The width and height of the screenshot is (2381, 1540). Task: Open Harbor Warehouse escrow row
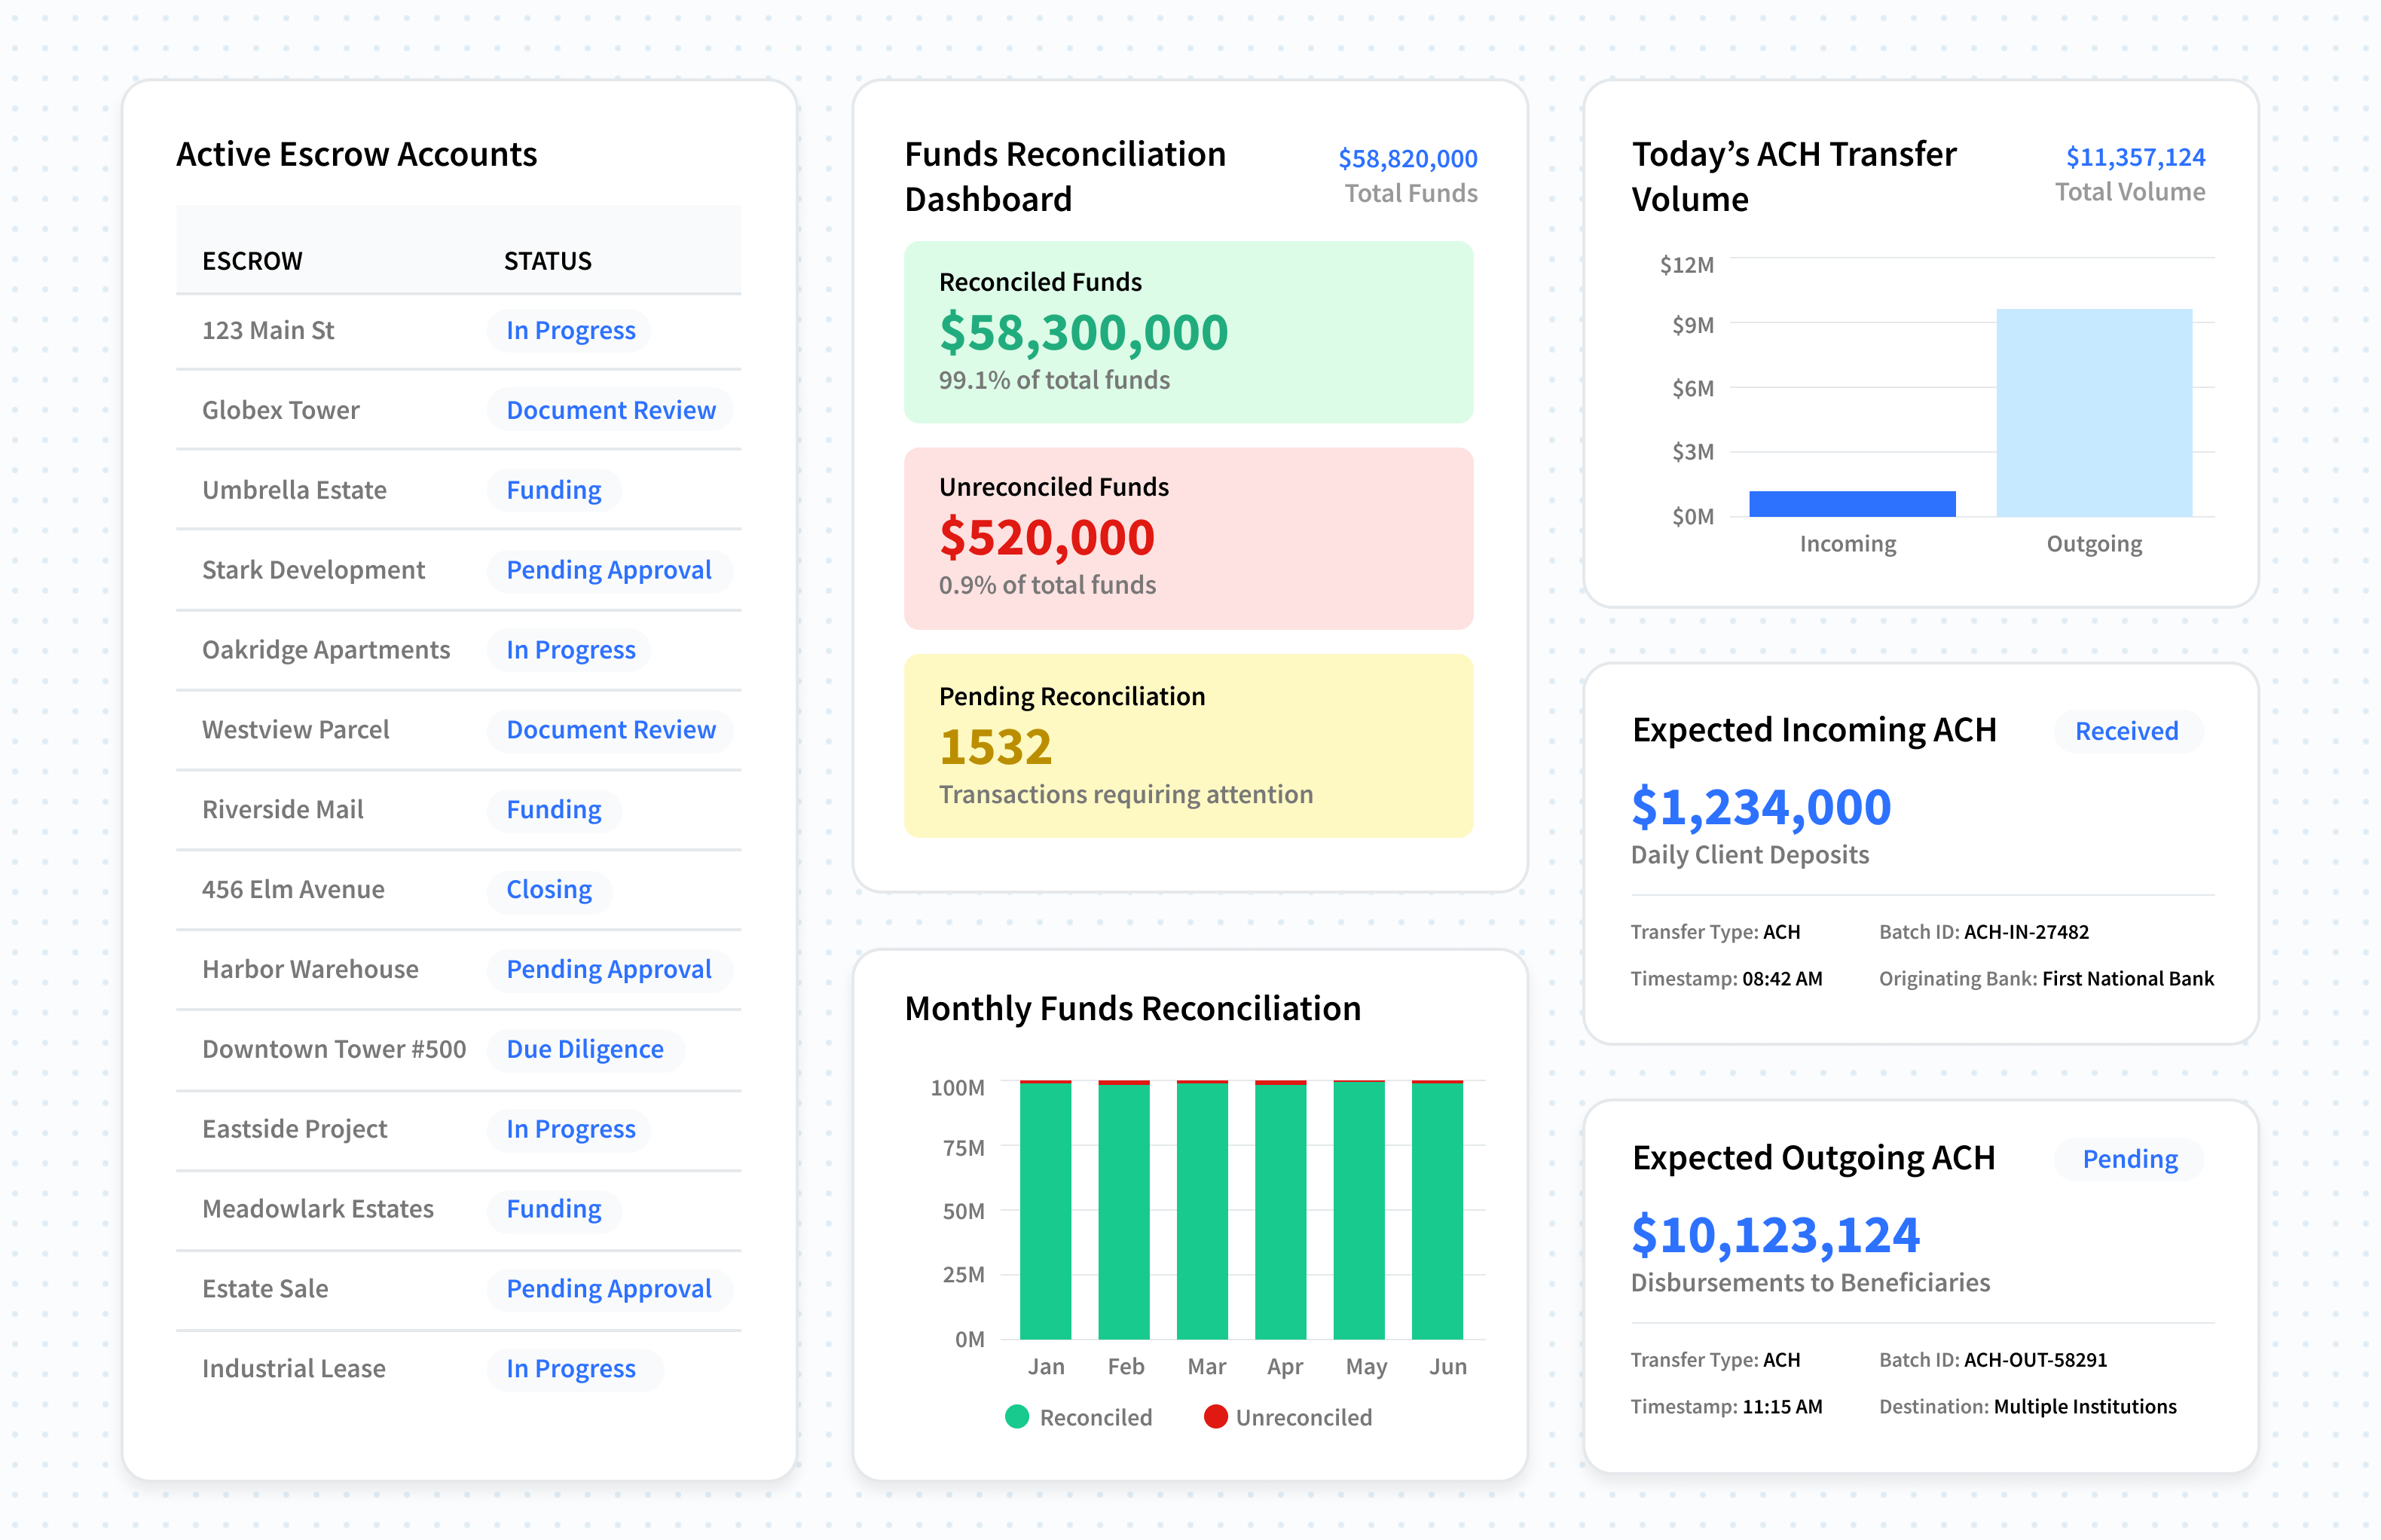pyautogui.click(x=458, y=969)
